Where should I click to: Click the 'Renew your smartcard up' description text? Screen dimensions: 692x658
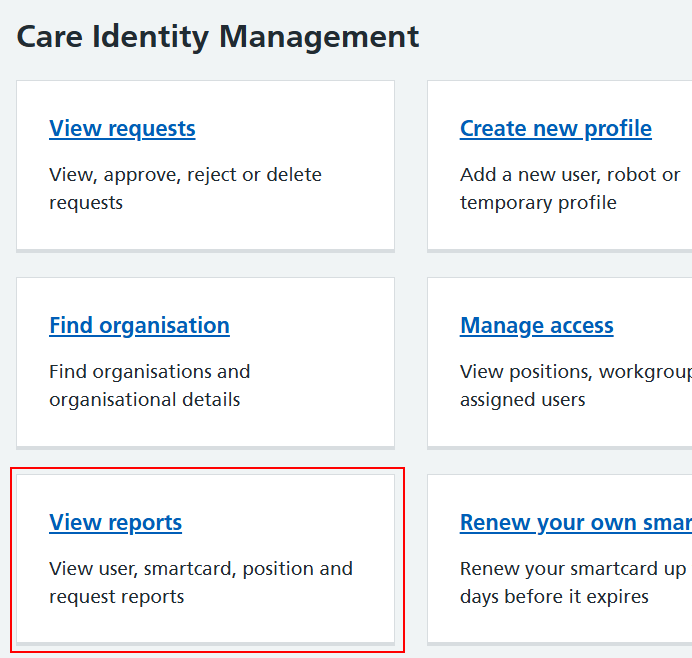(573, 583)
